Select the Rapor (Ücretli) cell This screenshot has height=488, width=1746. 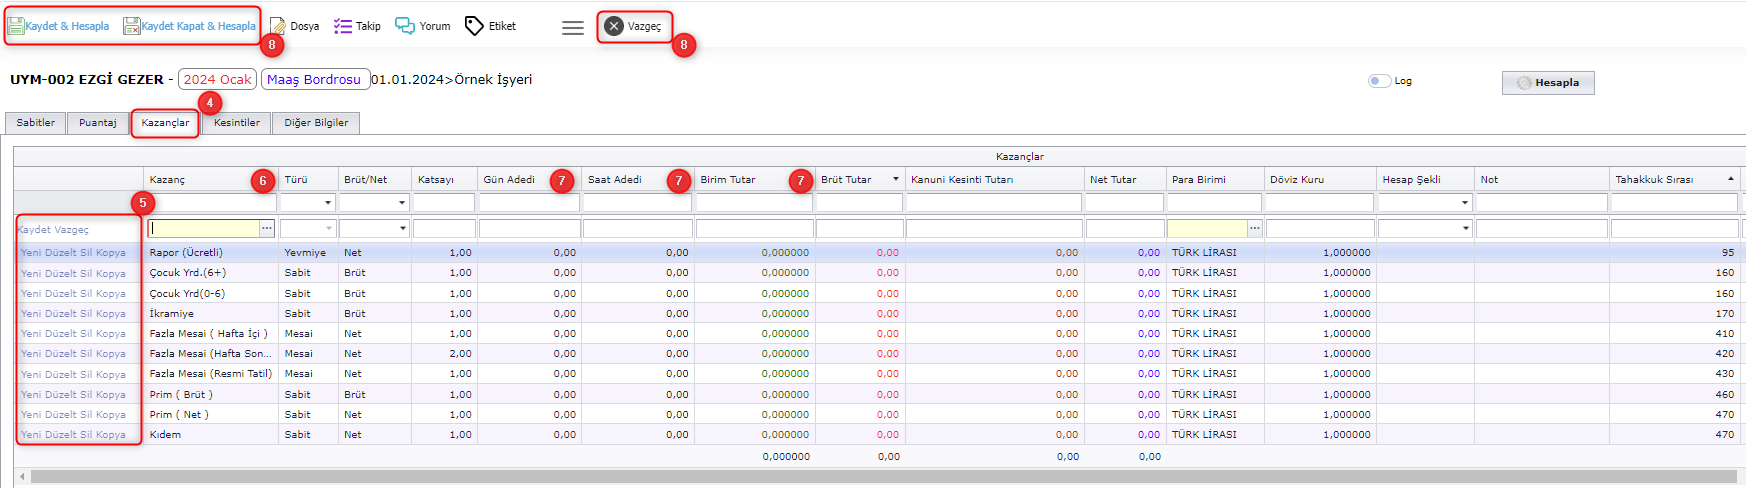(211, 253)
